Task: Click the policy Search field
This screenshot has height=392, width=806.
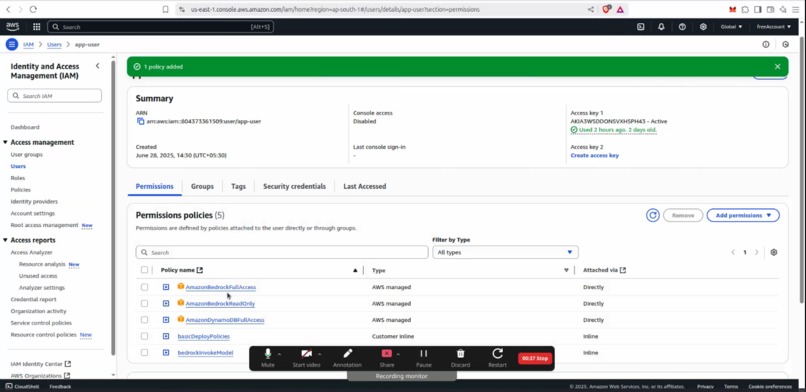Action: [x=282, y=252]
